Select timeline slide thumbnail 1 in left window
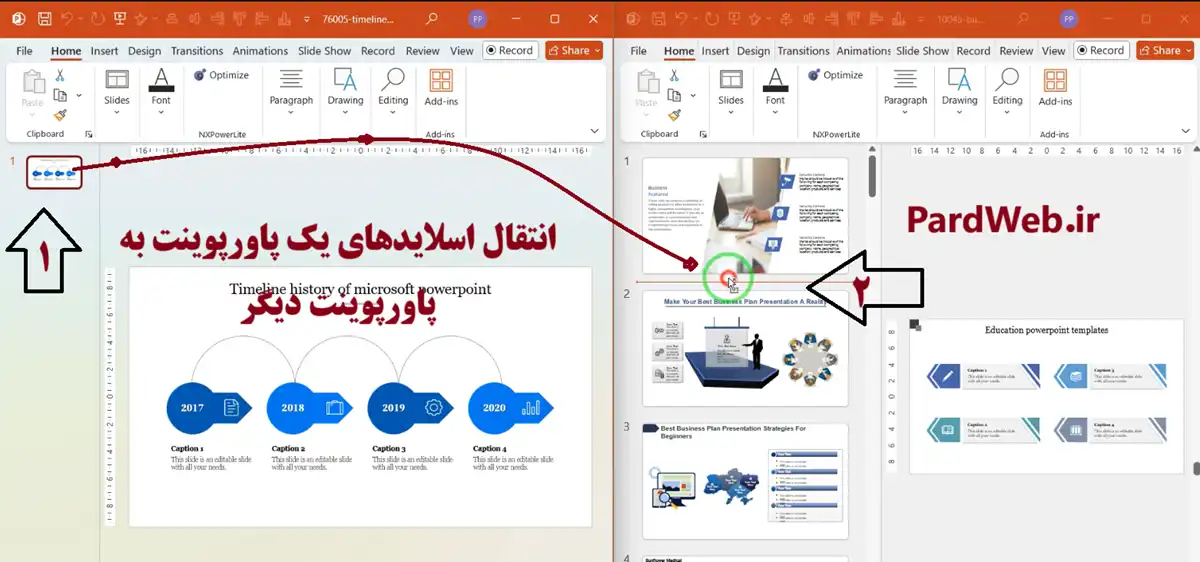This screenshot has height=562, width=1200. [x=54, y=172]
